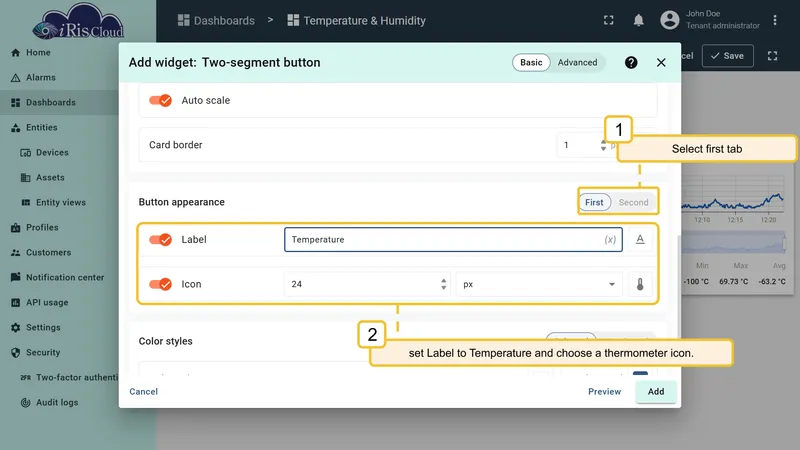Toggle the Auto scale switch

160,101
